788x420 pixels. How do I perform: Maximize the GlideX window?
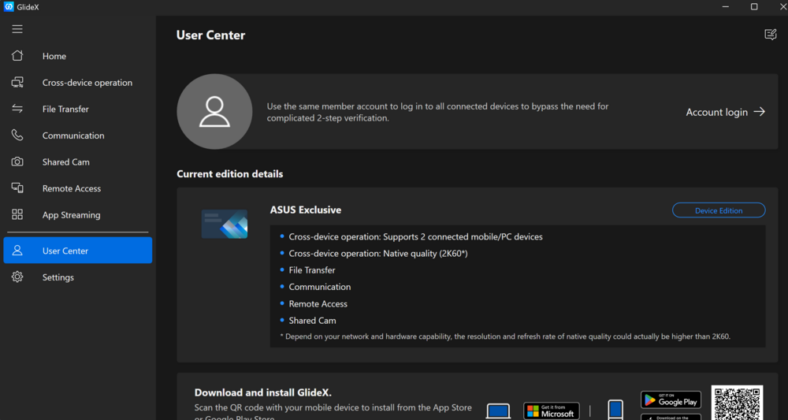click(x=754, y=7)
